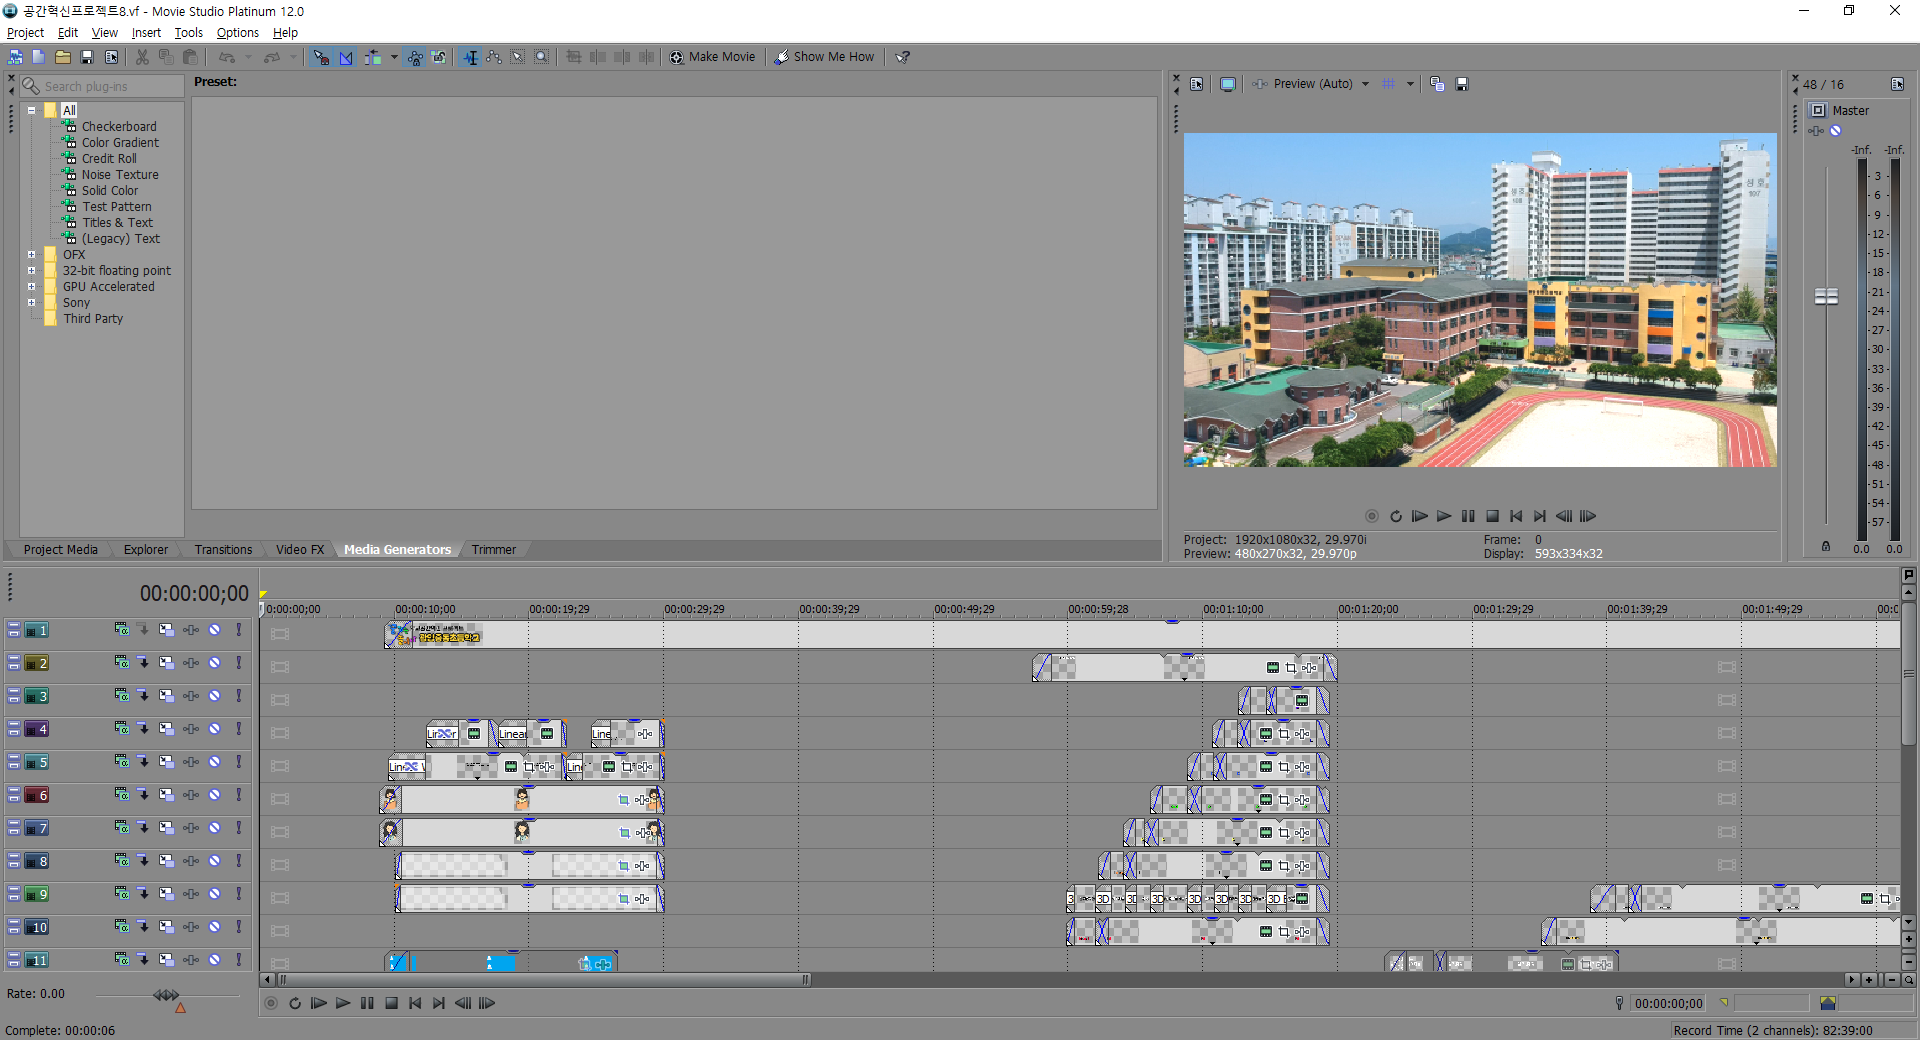This screenshot has width=1920, height=1040.
Task: Click Stop button in preview window
Action: pos(1492,516)
